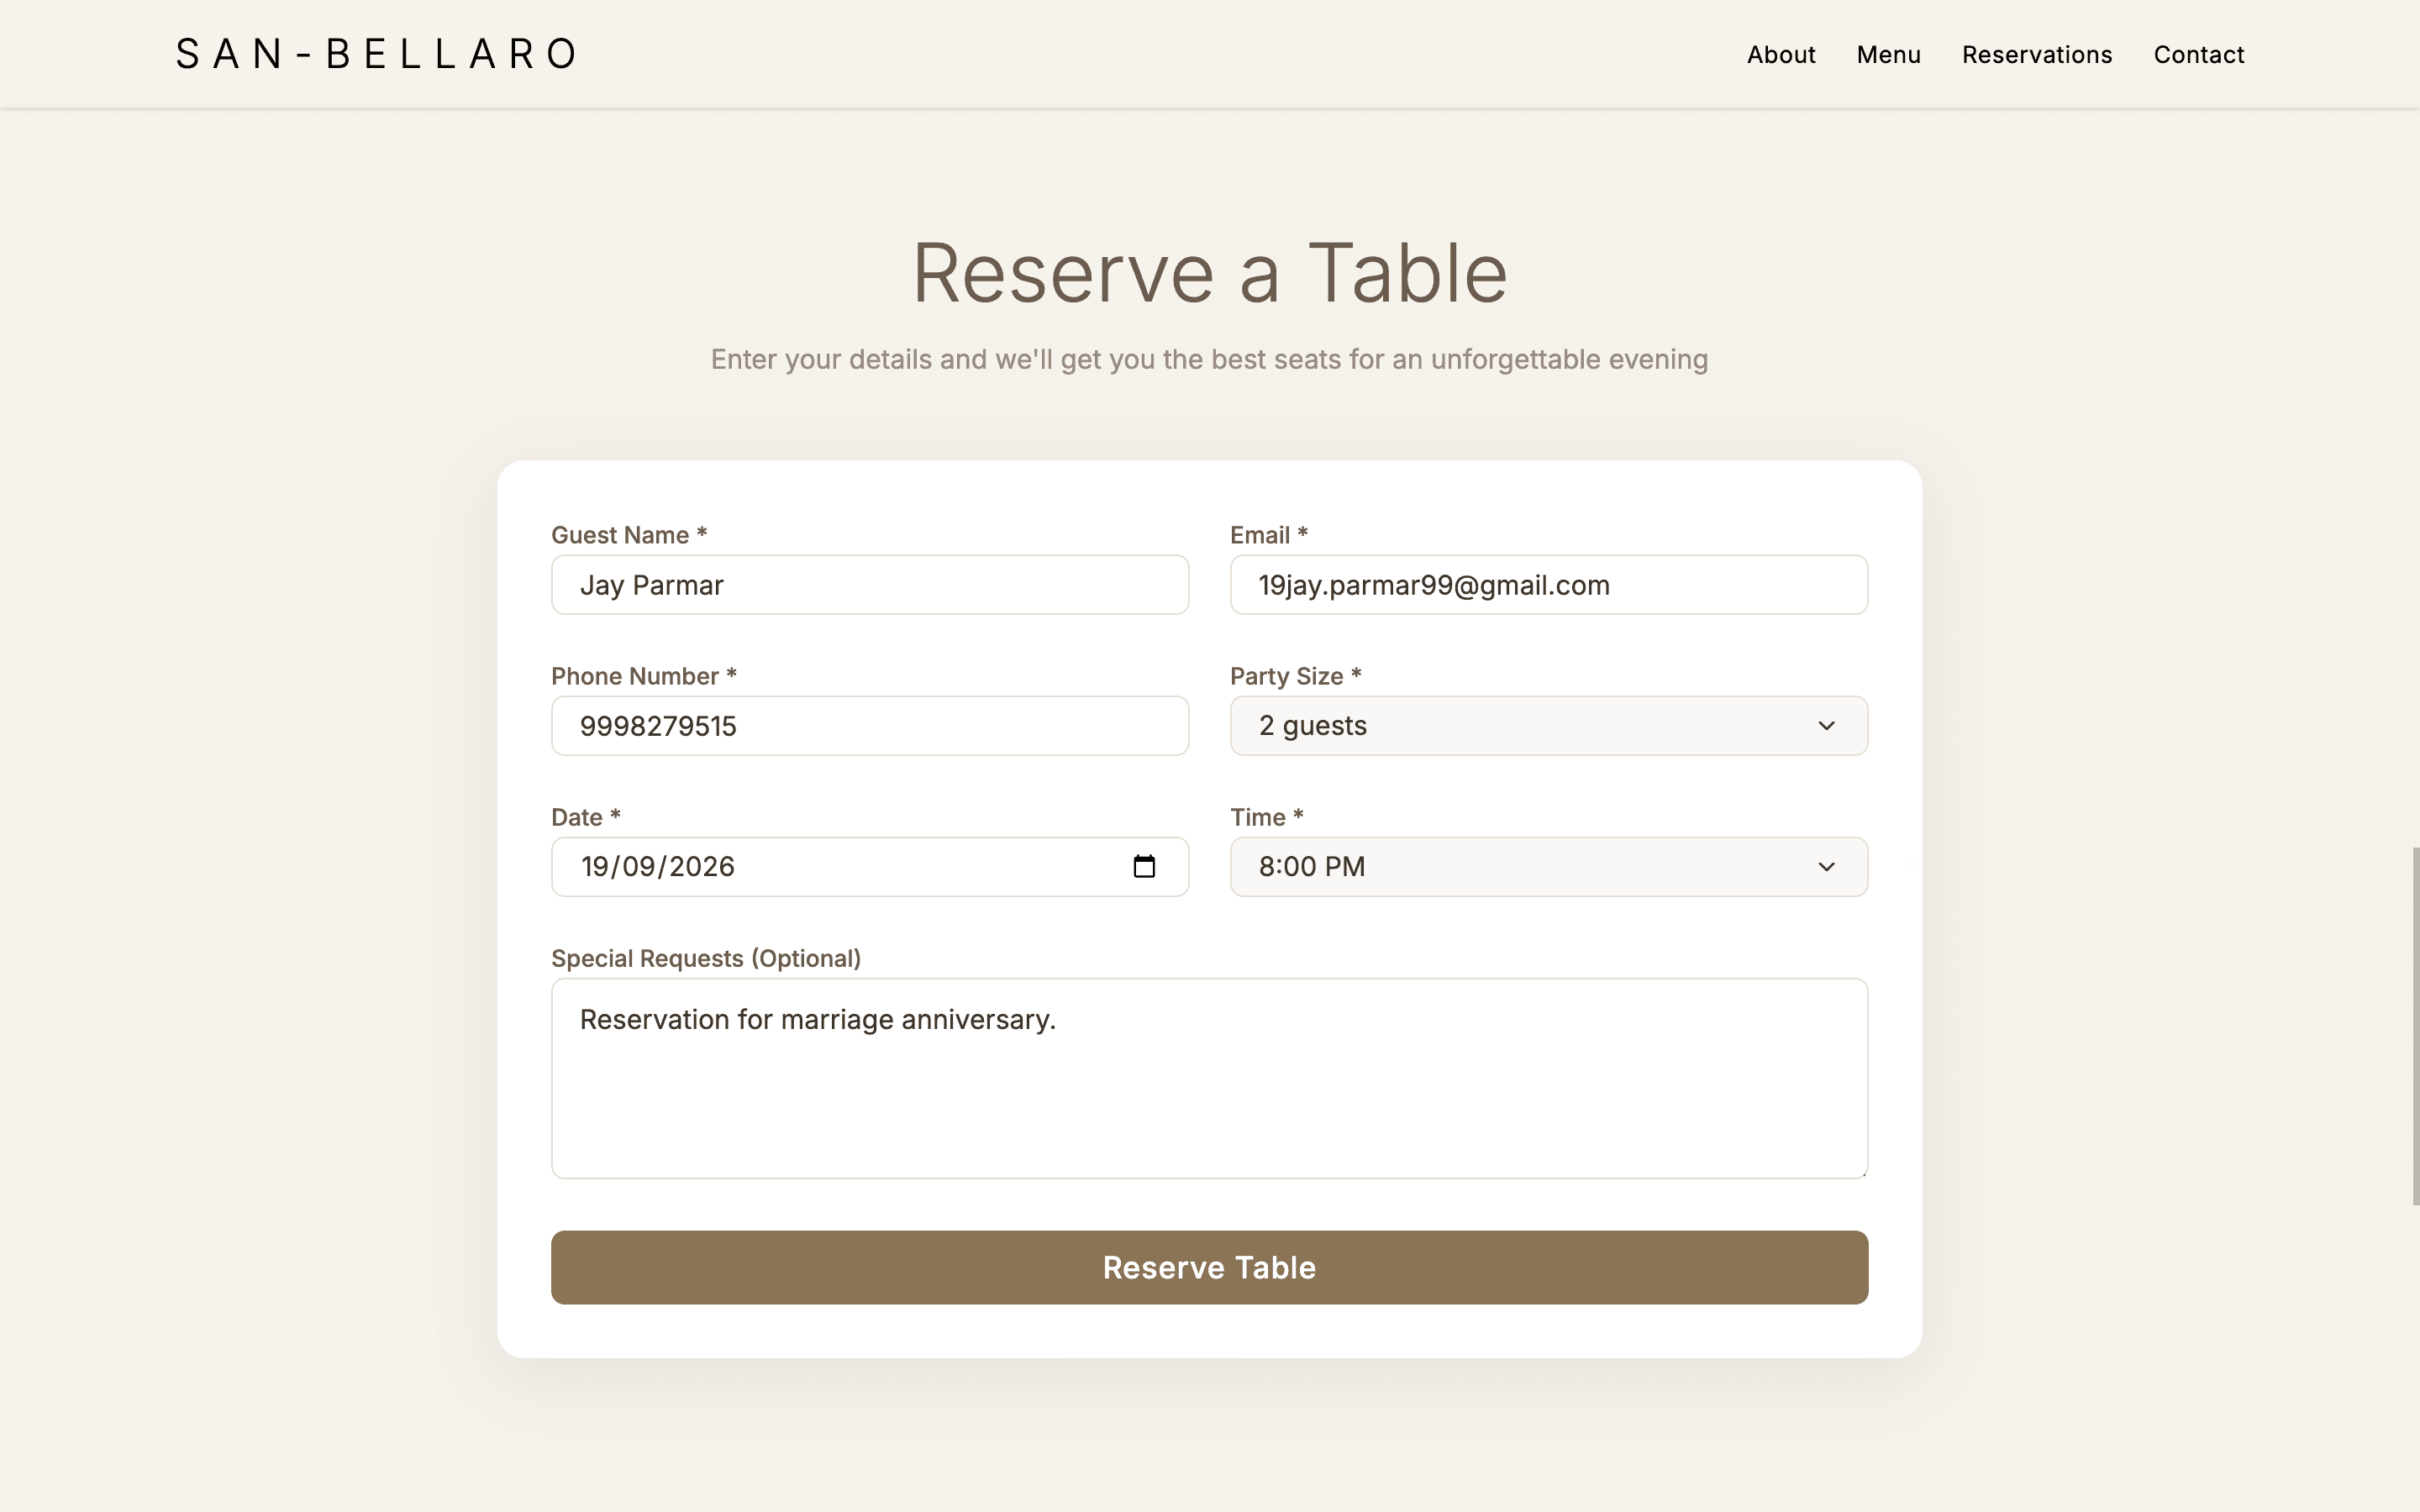Click the "Special Requests (Optional)" label
Image resolution: width=2420 pixels, height=1512 pixels.
click(706, 958)
